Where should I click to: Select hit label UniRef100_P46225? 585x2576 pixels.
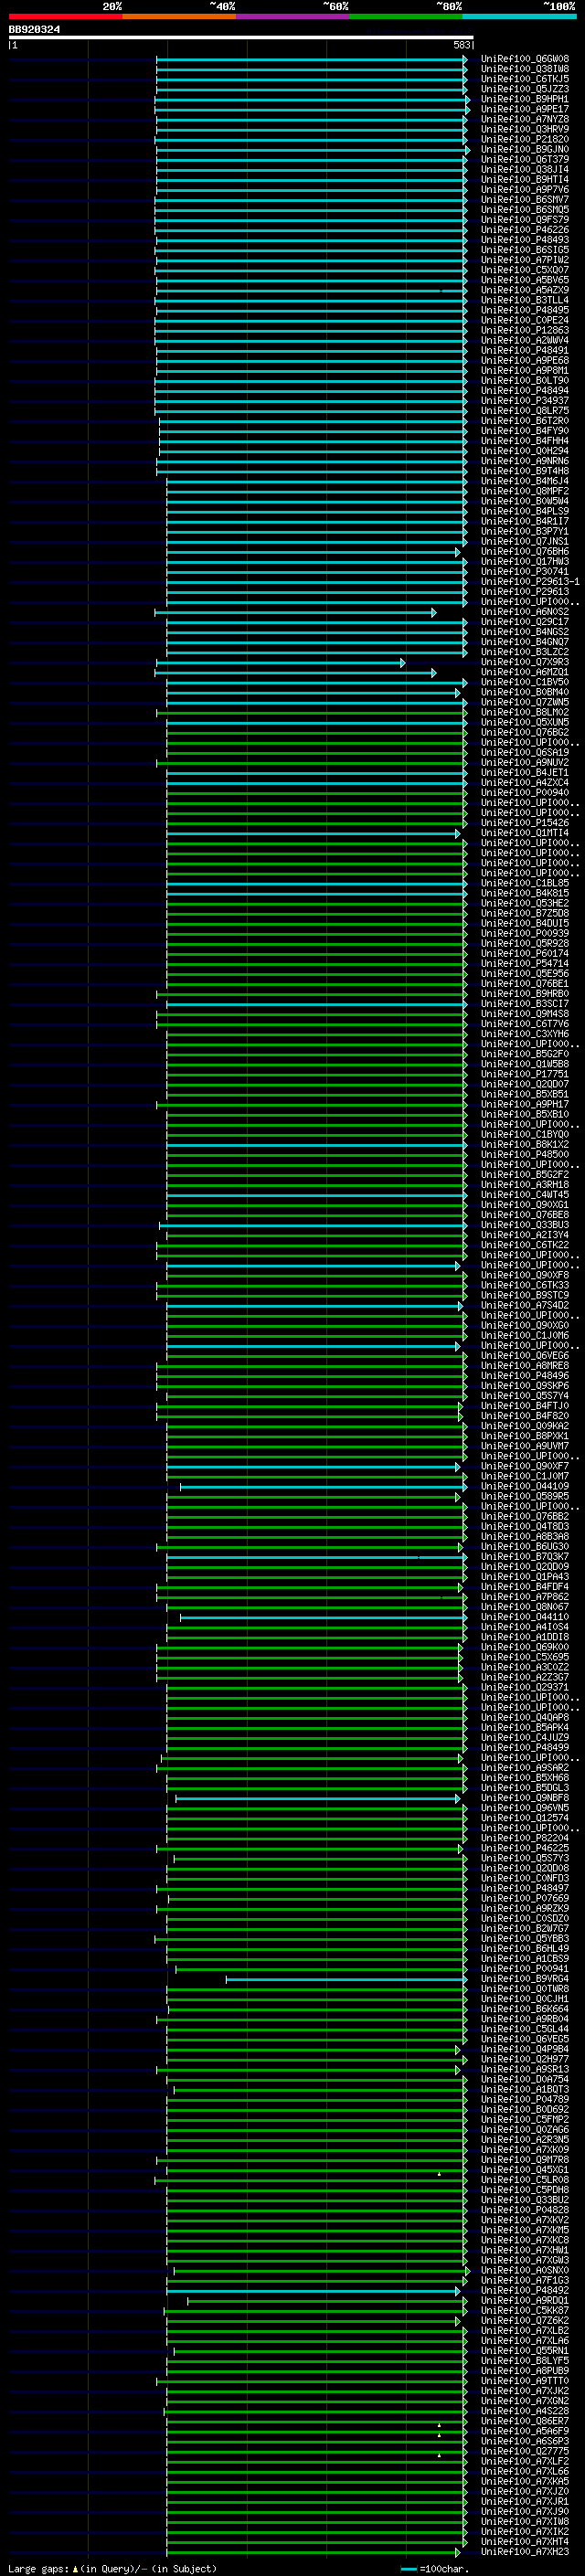coord(525,1848)
